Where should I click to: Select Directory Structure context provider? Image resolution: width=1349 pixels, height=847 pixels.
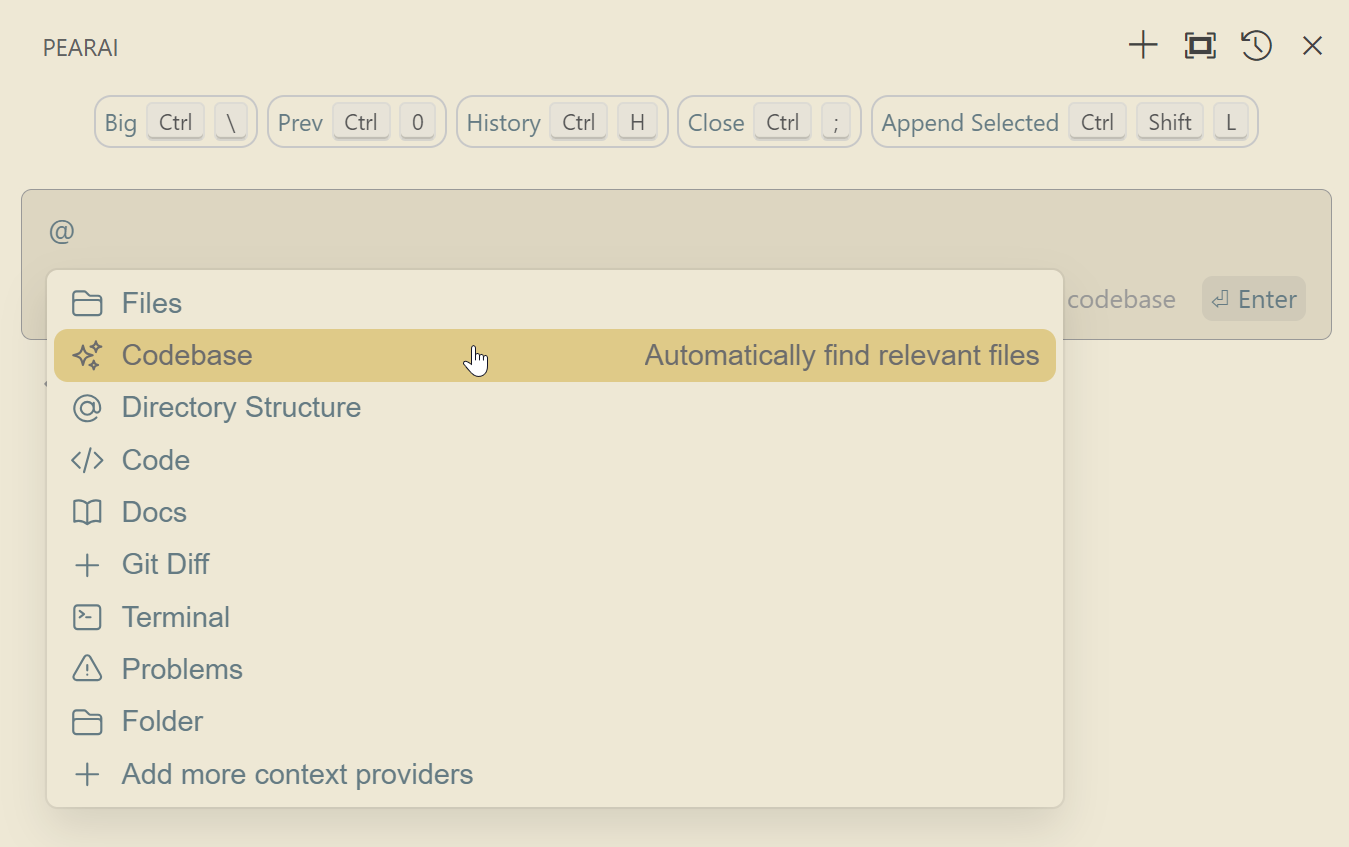pos(241,408)
